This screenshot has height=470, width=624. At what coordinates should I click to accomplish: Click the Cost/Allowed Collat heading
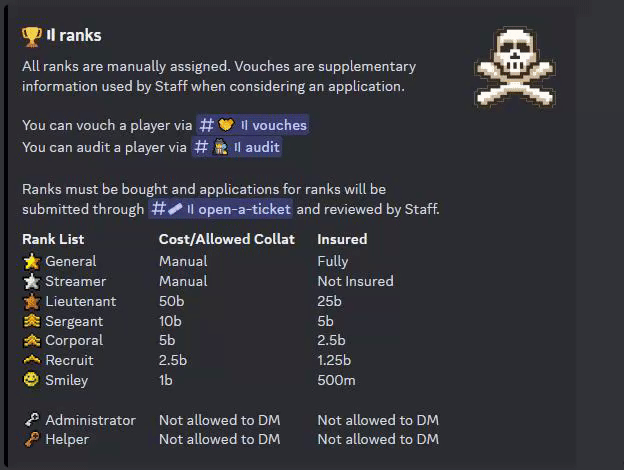coord(227,239)
